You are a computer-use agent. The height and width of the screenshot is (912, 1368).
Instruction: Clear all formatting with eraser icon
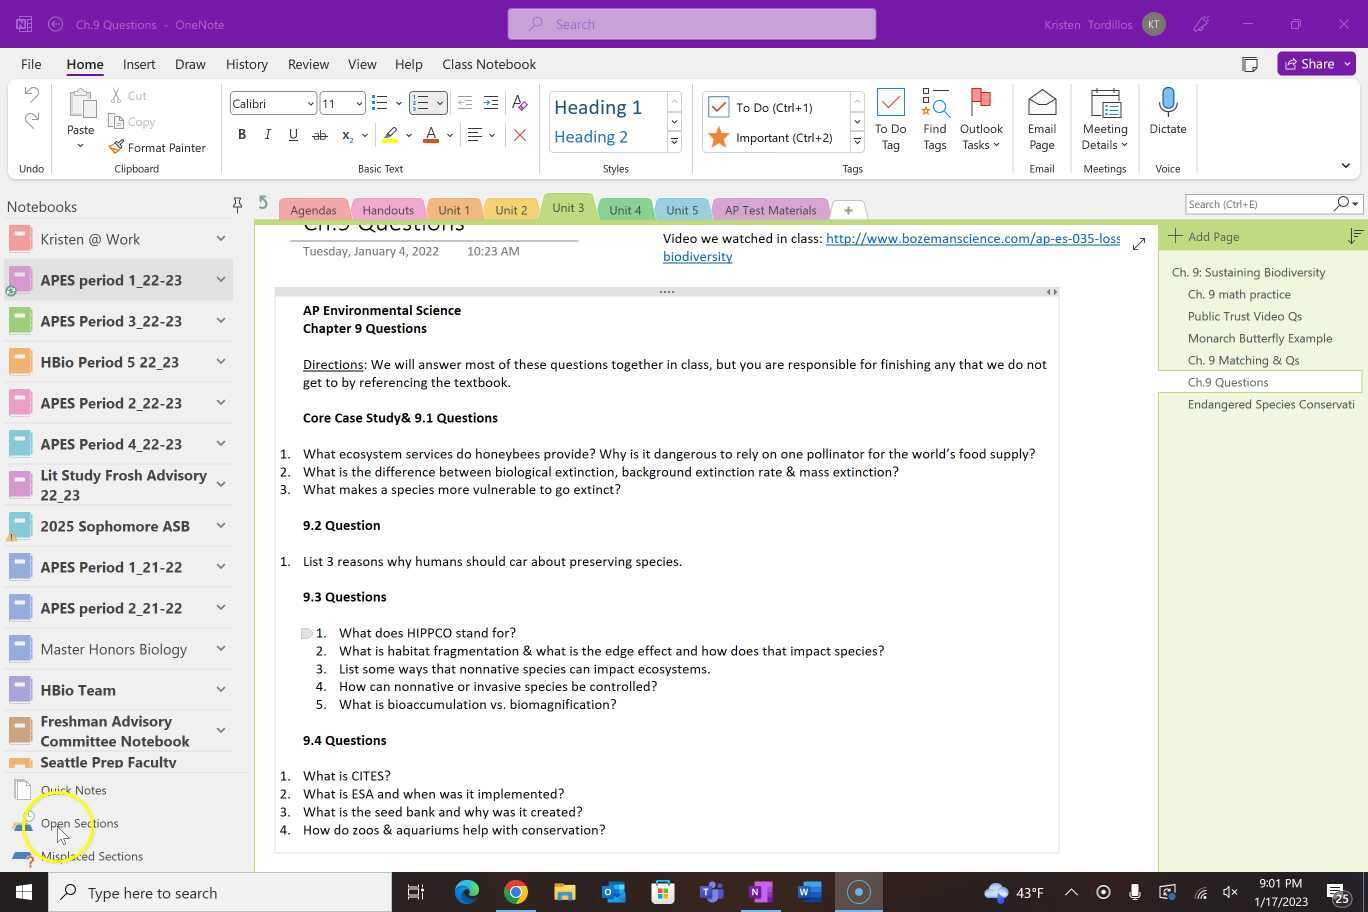pos(519,103)
